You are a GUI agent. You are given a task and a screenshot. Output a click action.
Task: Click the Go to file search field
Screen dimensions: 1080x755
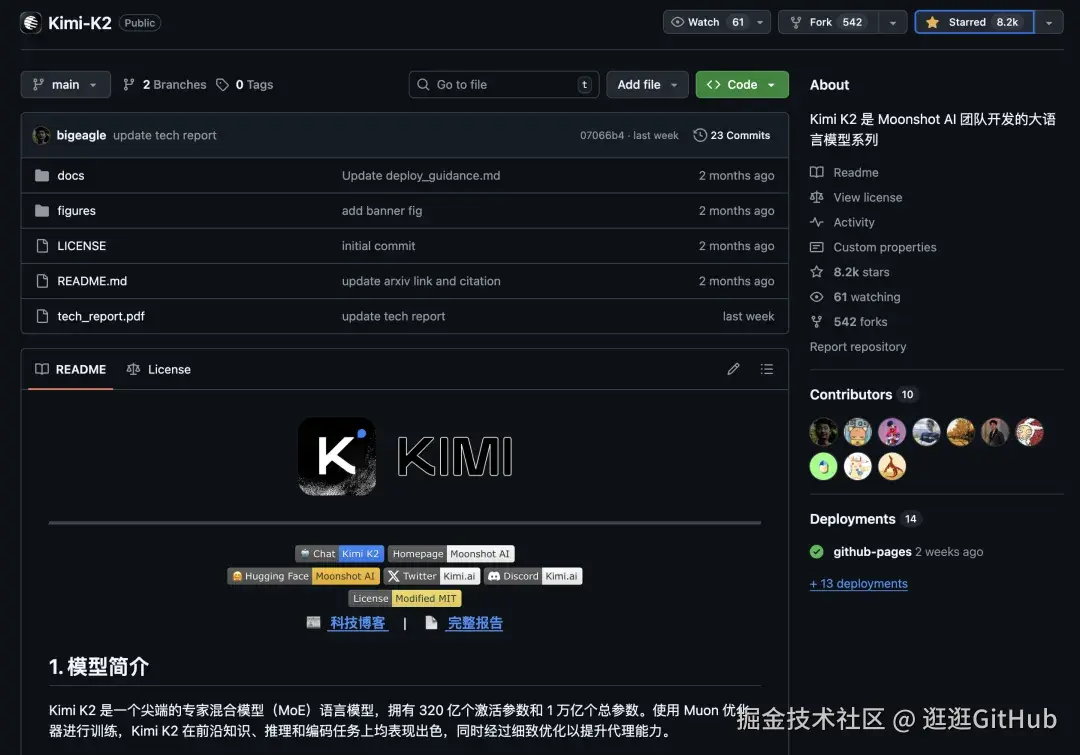tap(503, 84)
